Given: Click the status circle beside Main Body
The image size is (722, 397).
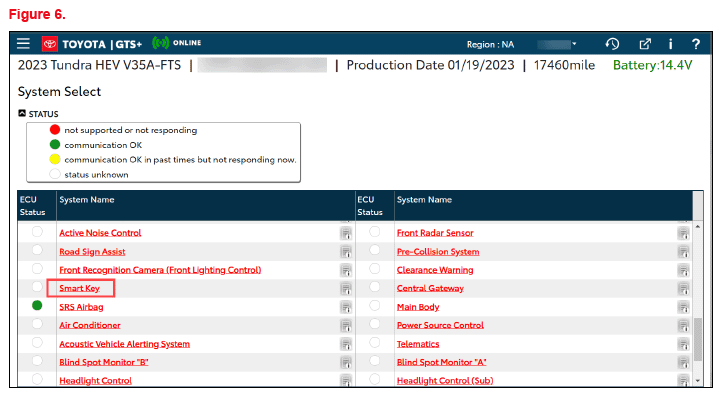Looking at the screenshot, I should pyautogui.click(x=375, y=305).
